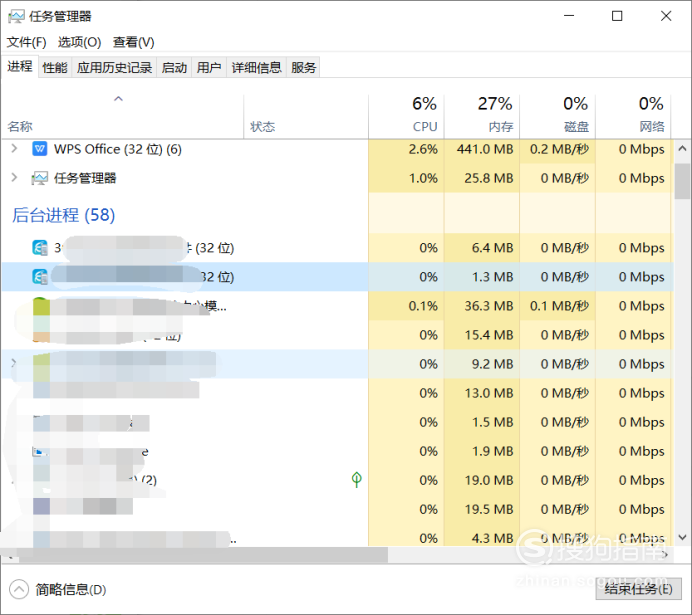Minimize the Task Manager window
Screen dimensions: 692x615
[569, 16]
